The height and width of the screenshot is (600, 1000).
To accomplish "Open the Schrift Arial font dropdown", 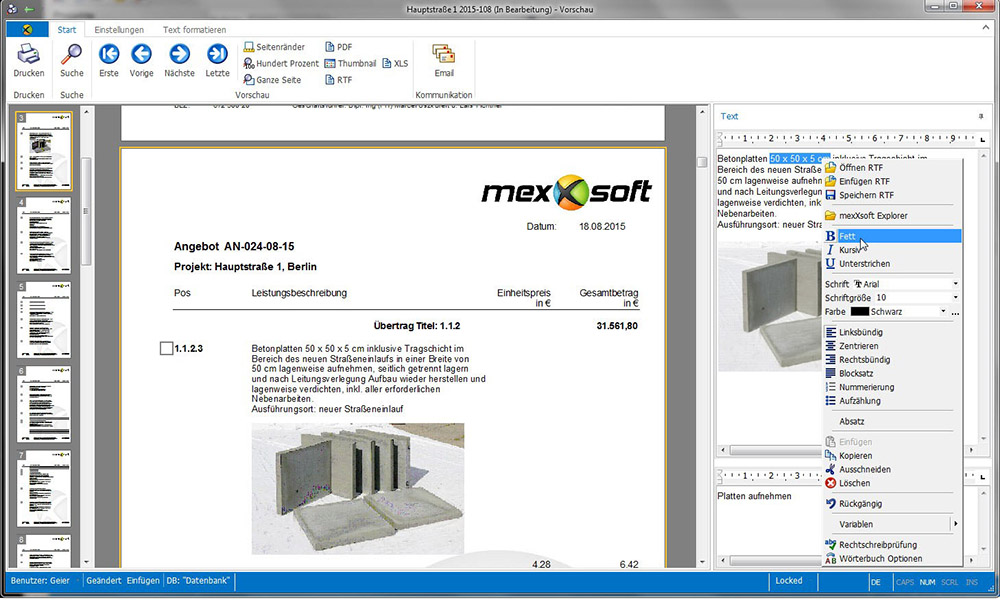I will [x=954, y=284].
